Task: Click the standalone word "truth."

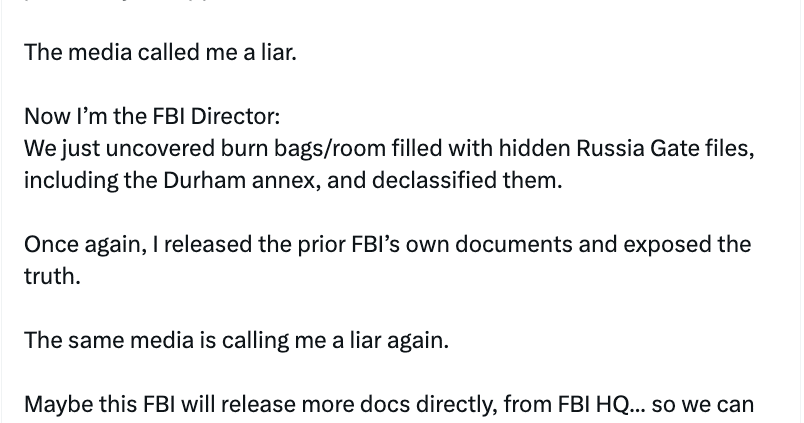Action: [x=52, y=276]
